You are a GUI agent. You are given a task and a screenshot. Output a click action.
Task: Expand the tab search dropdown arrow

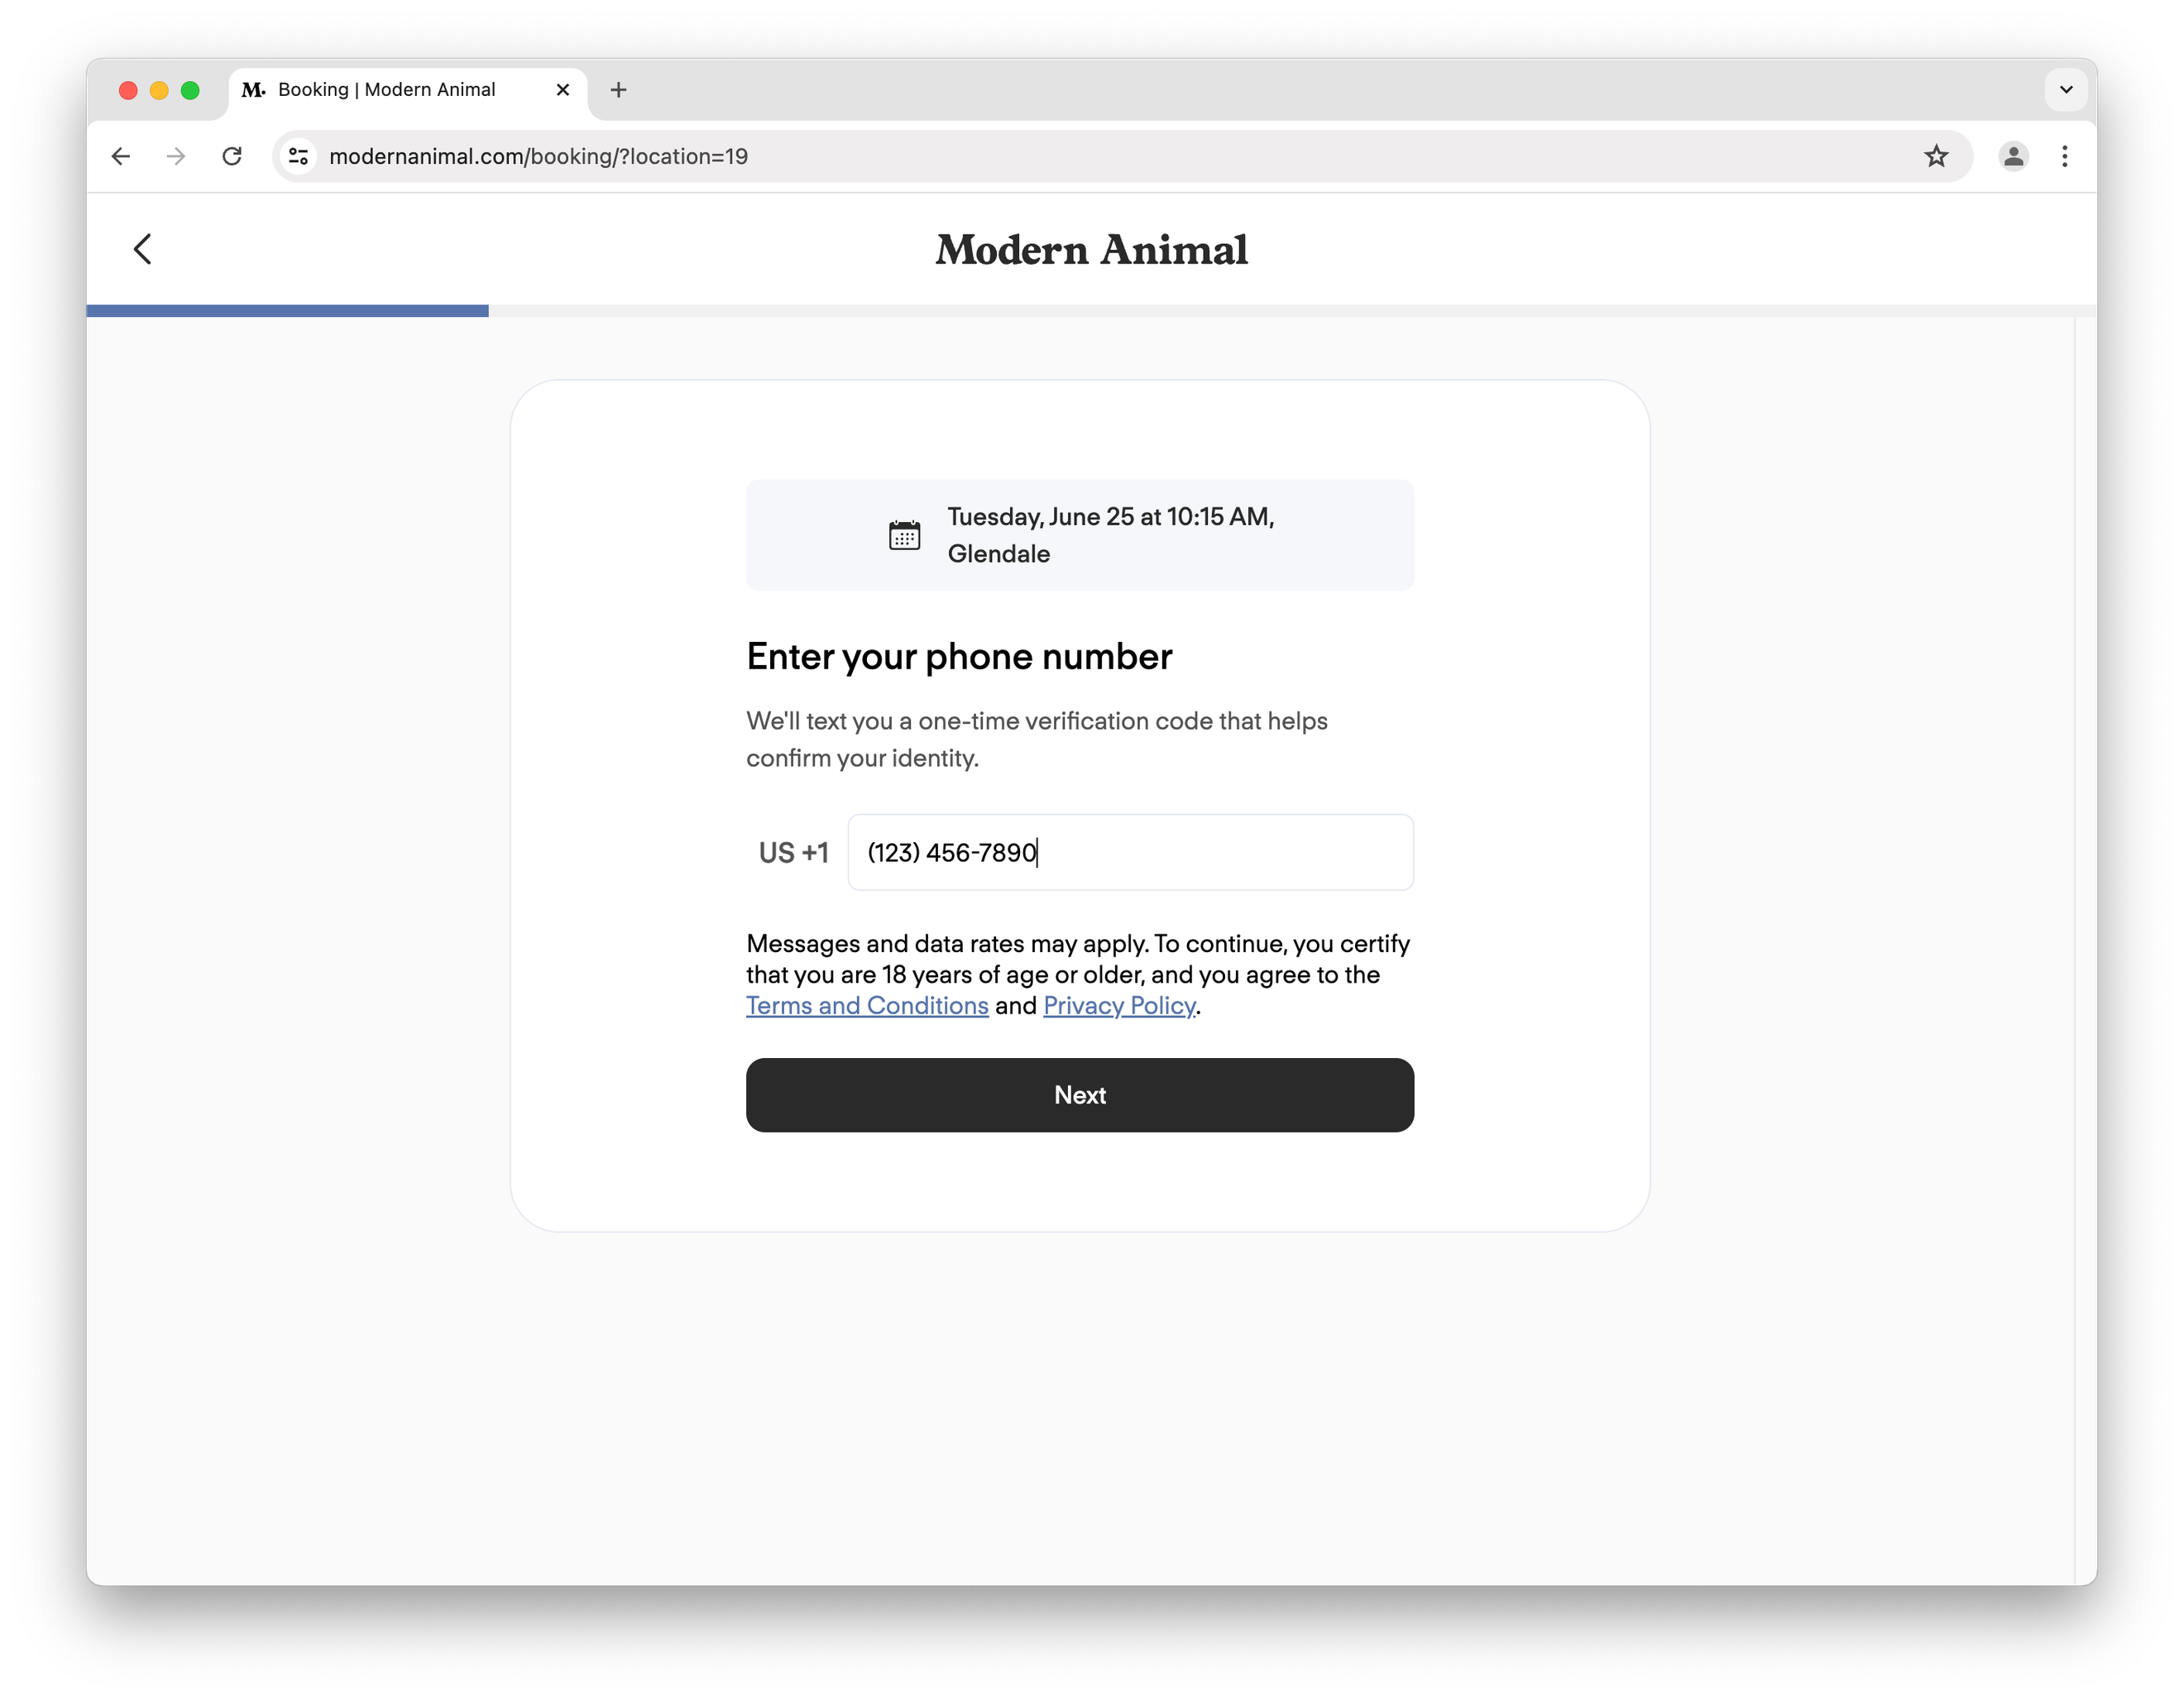(2065, 90)
